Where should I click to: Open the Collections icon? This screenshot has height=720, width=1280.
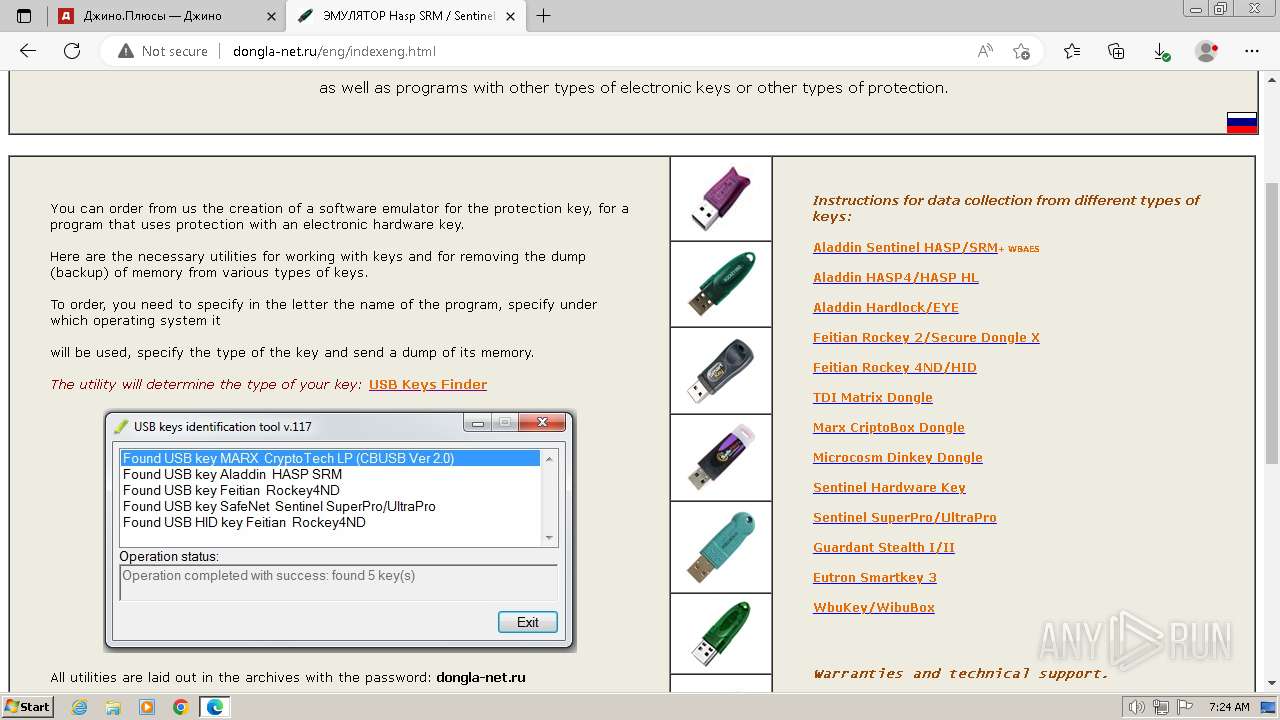coord(1116,51)
